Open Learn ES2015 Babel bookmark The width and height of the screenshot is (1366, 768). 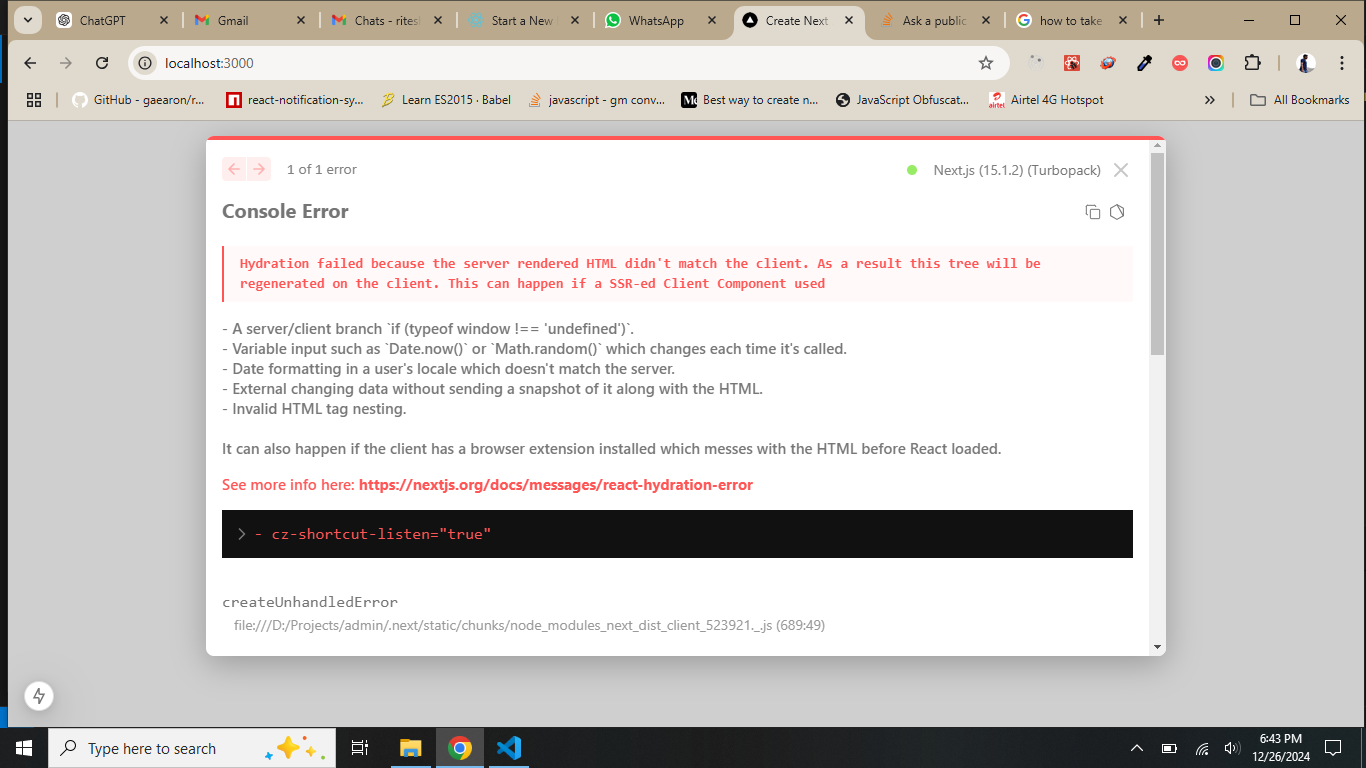[x=446, y=100]
